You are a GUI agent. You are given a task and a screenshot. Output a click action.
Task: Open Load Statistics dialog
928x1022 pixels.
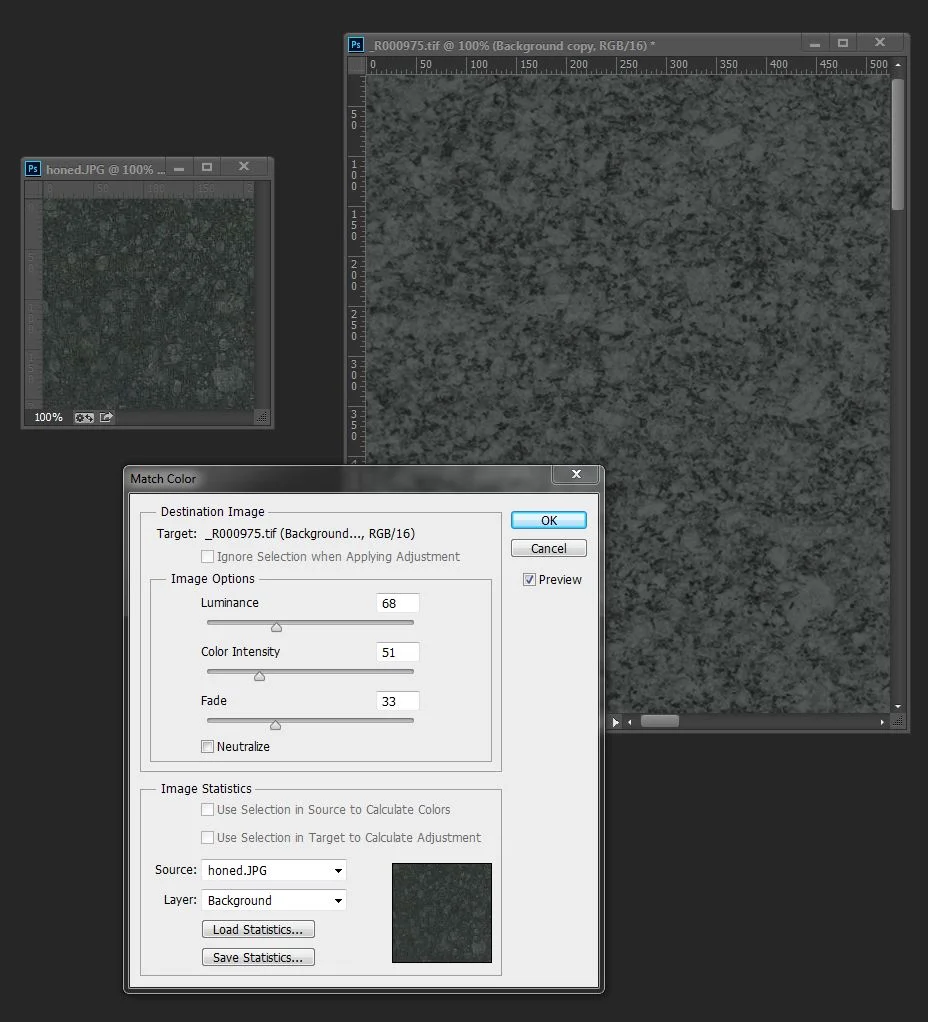tap(257, 929)
